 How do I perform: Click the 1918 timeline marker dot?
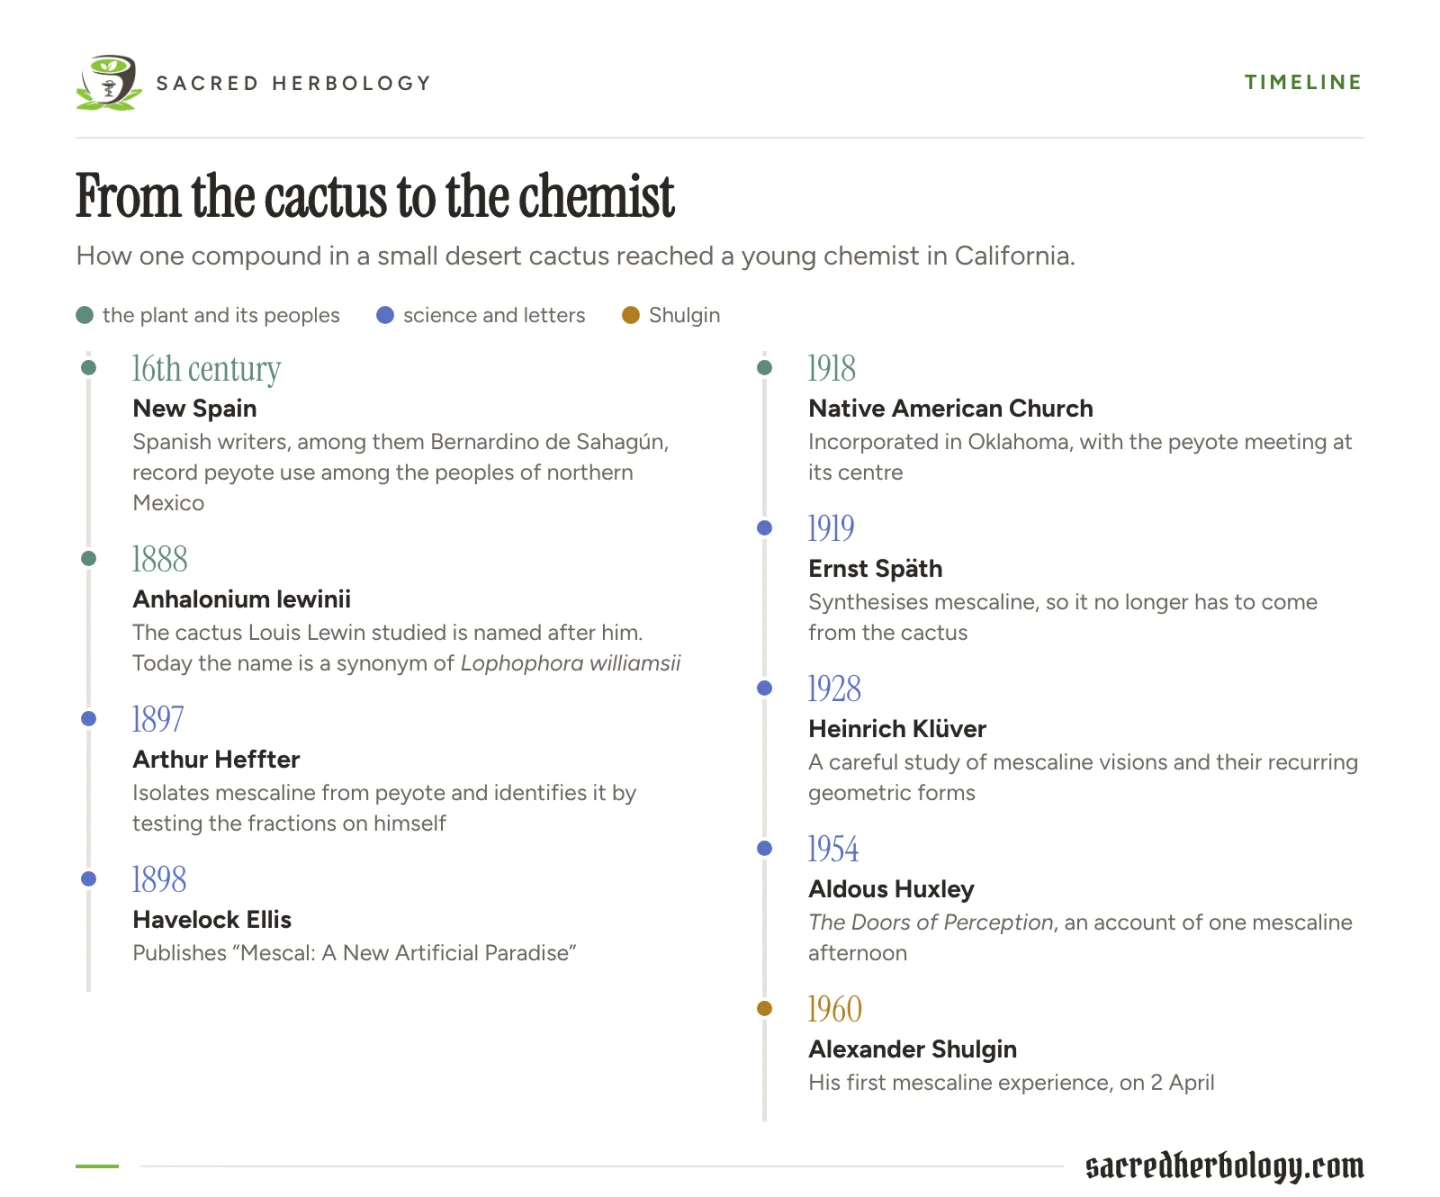point(765,368)
